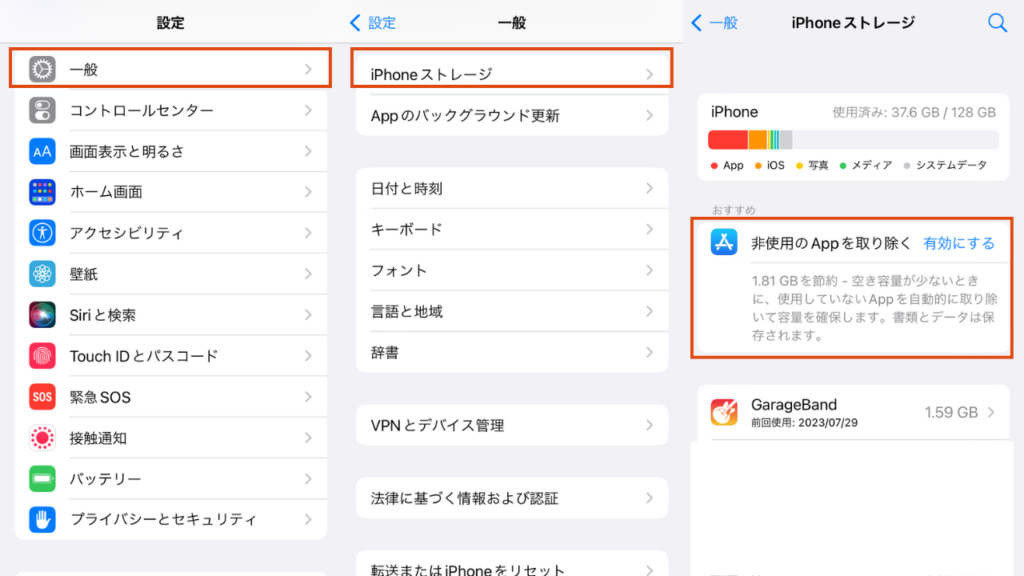Tap the App Store icon in recommendation
The height and width of the screenshot is (576, 1024).
[x=724, y=242]
